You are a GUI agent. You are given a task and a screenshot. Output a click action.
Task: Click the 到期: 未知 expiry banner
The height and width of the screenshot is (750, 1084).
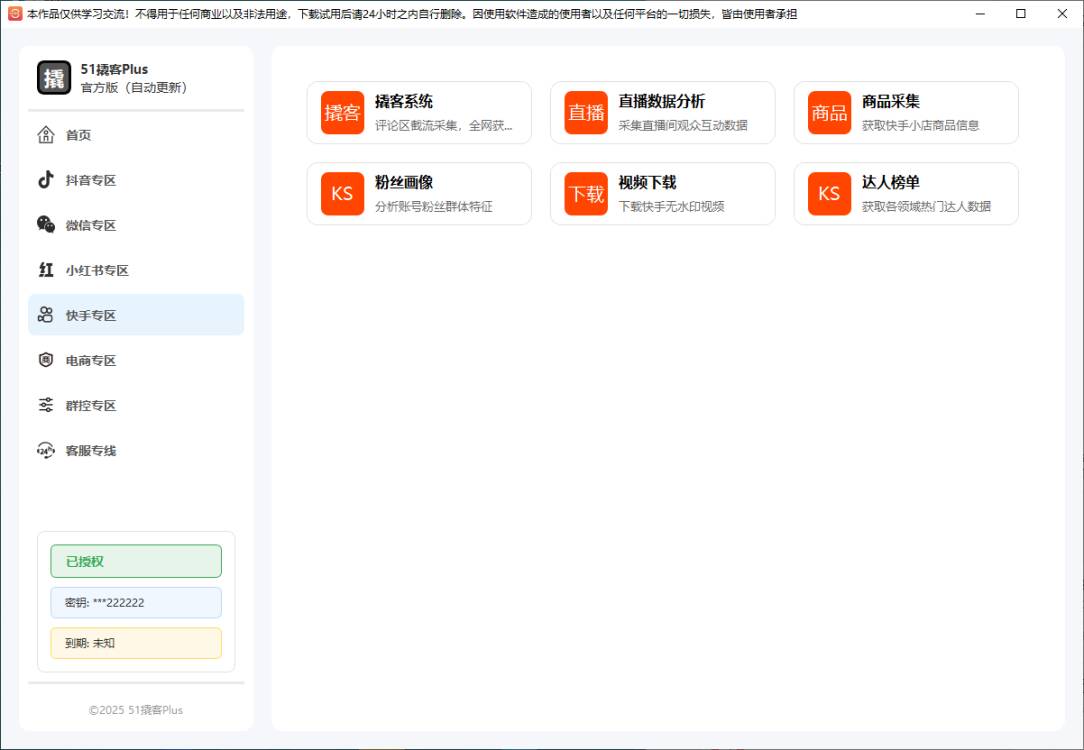135,643
